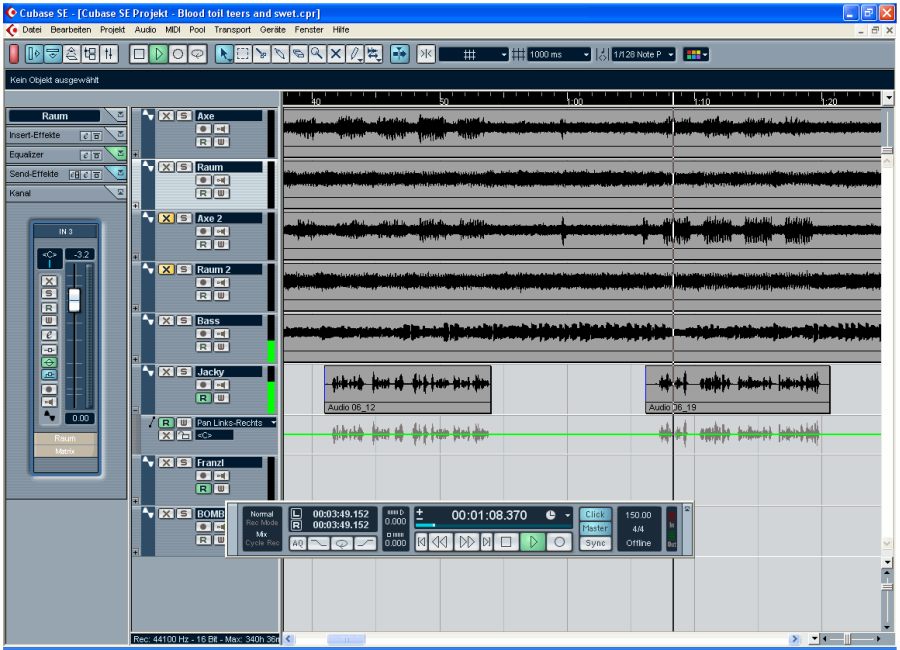Expand the Equalizer inspector section
Image resolution: width=900 pixels, height=650 pixels.
point(120,153)
